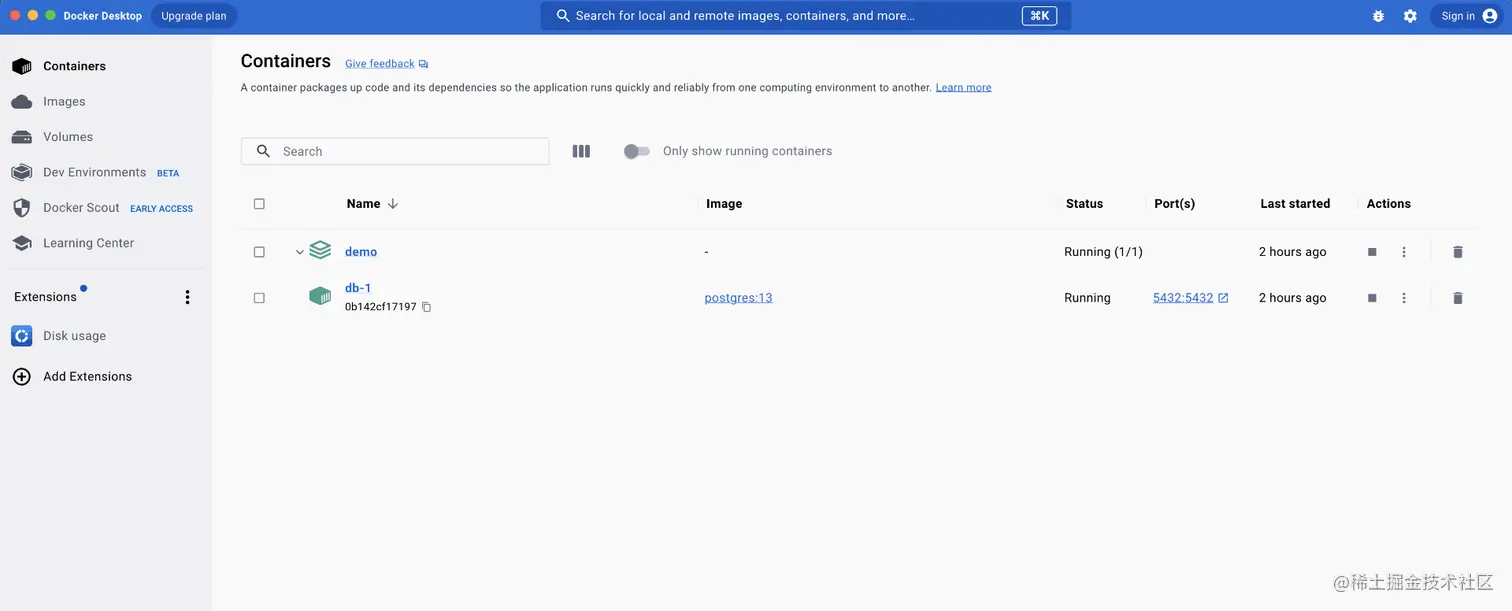Open settings gear icon
The height and width of the screenshot is (611, 1512).
1410,16
